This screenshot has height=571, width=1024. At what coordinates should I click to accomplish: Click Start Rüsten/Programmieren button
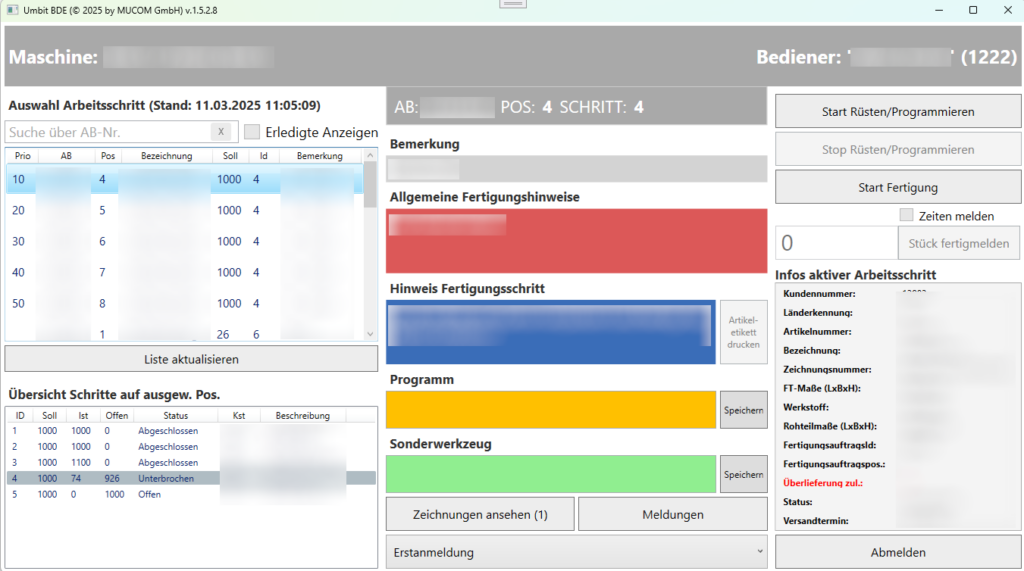tap(897, 112)
